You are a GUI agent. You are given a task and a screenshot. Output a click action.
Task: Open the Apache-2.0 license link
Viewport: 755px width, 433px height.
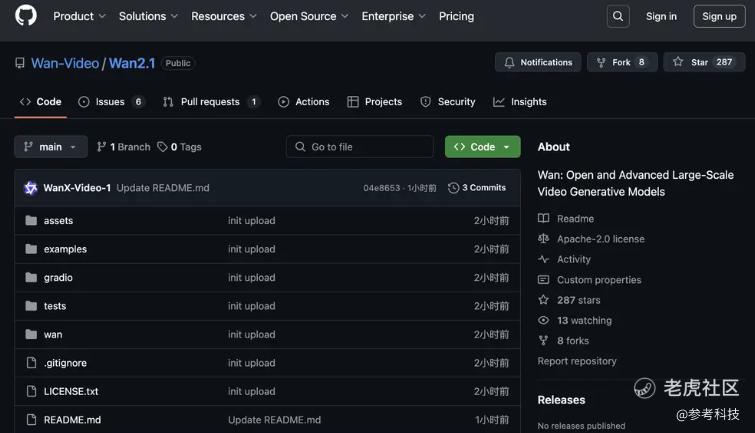click(x=600, y=239)
